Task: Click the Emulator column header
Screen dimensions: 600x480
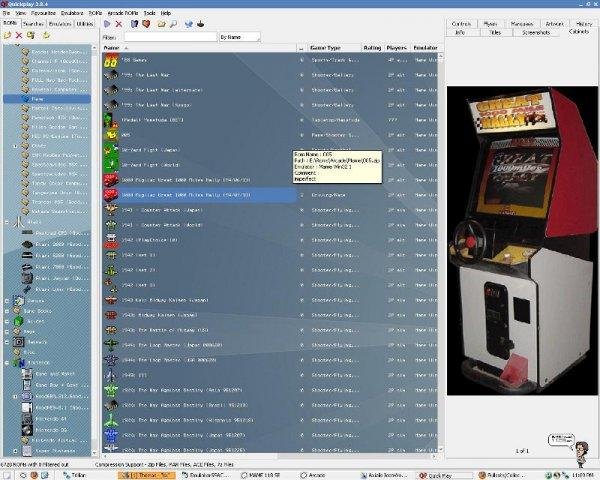Action: coord(425,48)
